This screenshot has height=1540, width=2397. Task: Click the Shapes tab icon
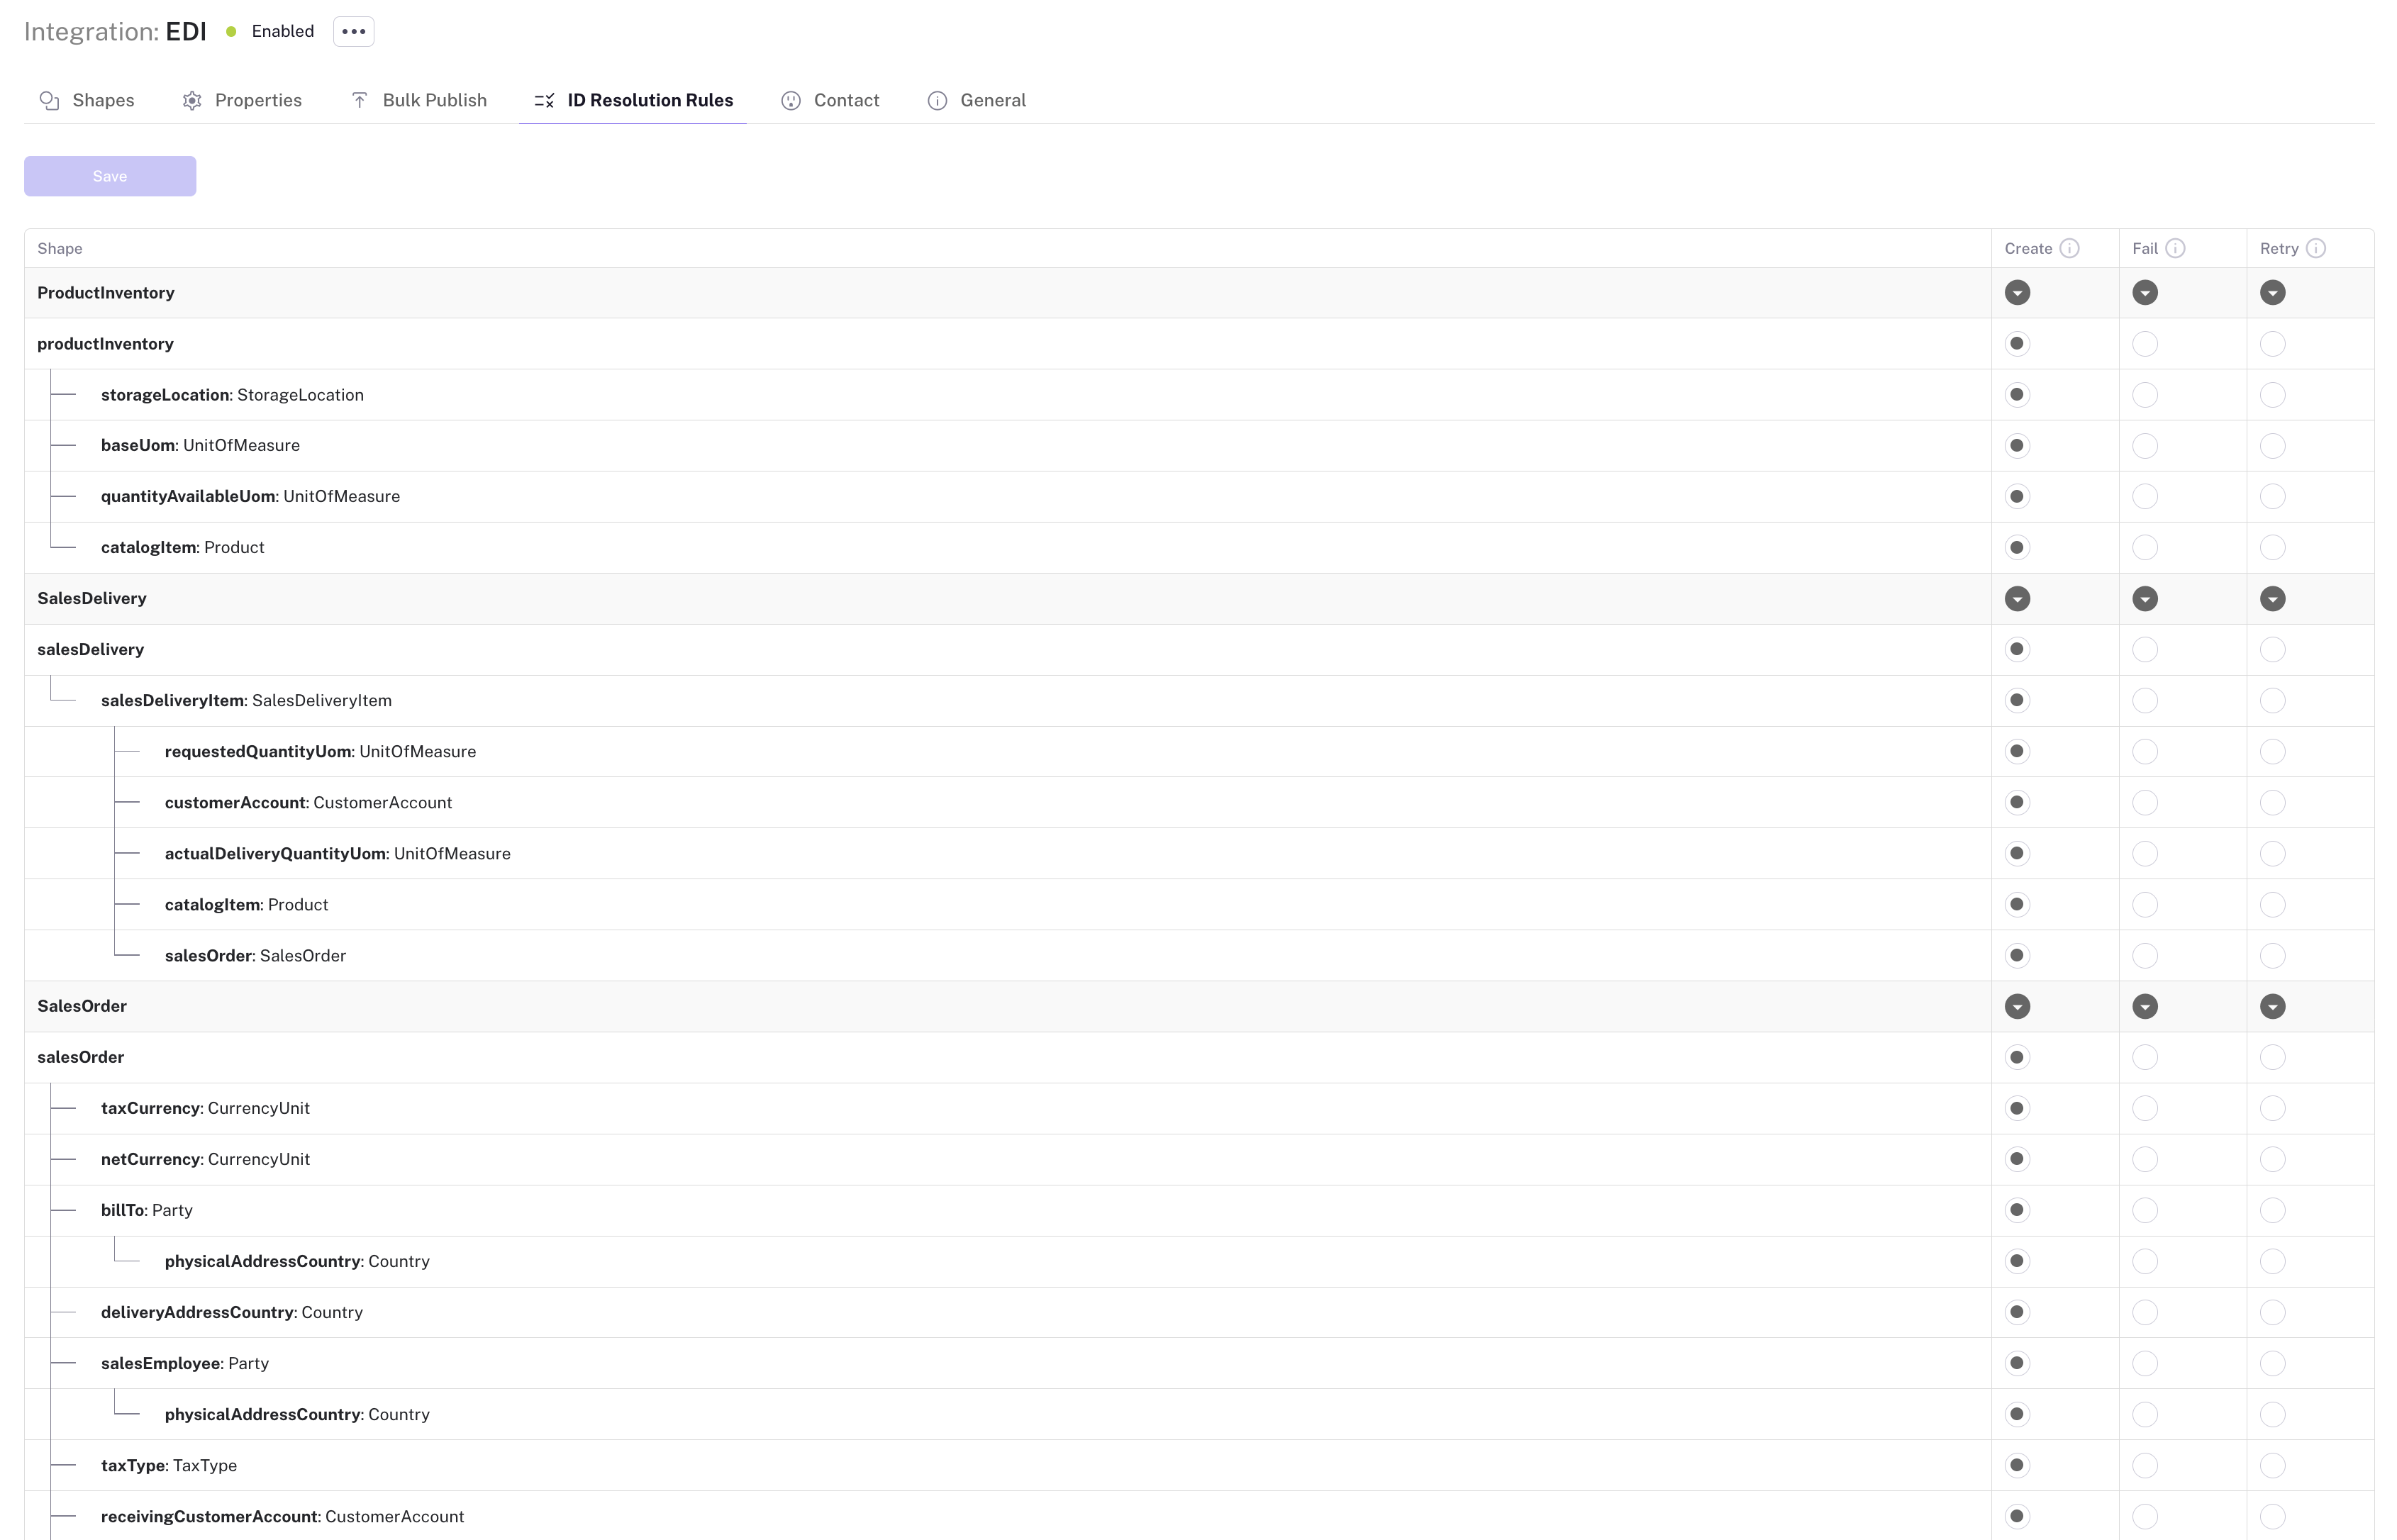pos(49,100)
